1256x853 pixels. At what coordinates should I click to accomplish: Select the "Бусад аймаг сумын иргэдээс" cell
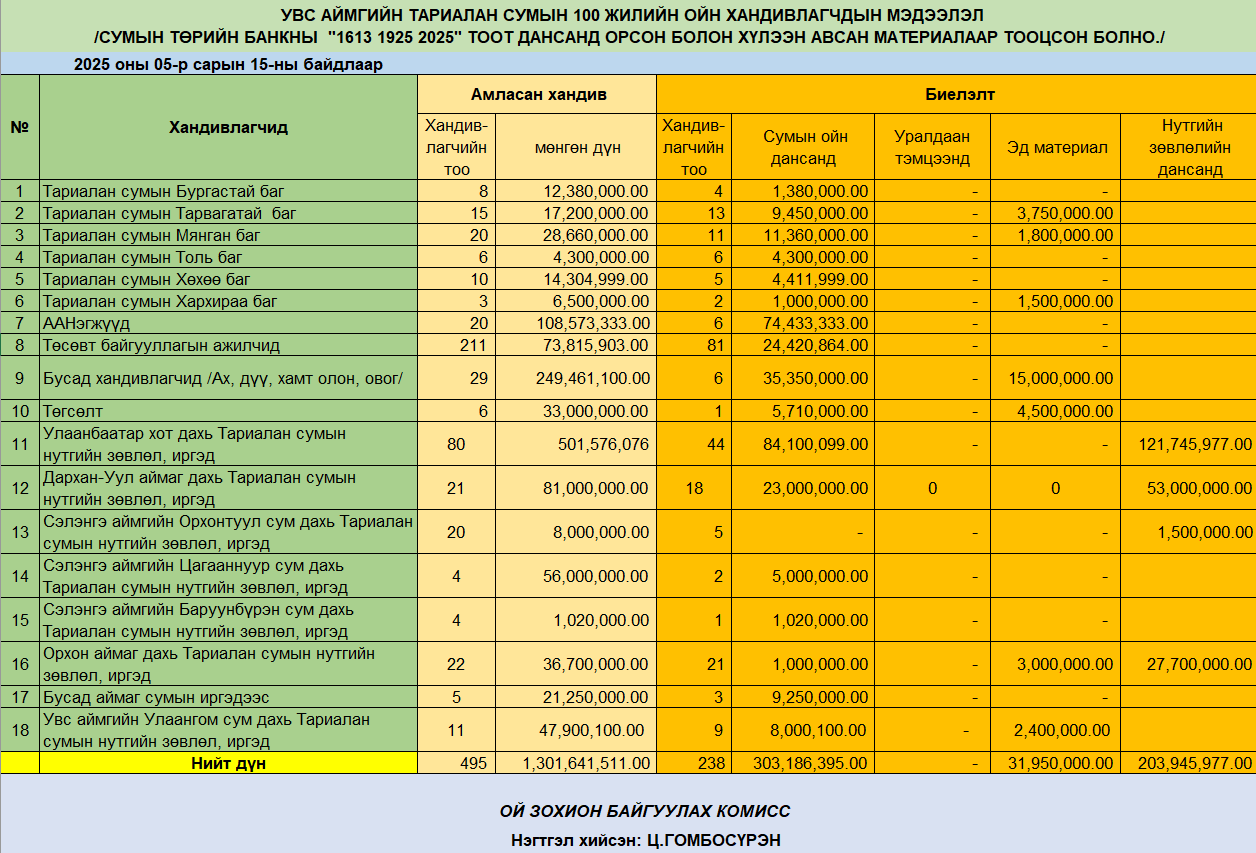228,697
